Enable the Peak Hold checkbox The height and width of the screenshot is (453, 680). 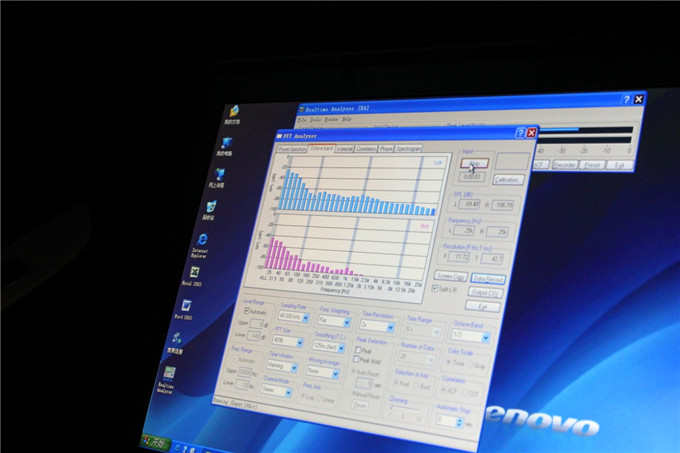point(356,359)
